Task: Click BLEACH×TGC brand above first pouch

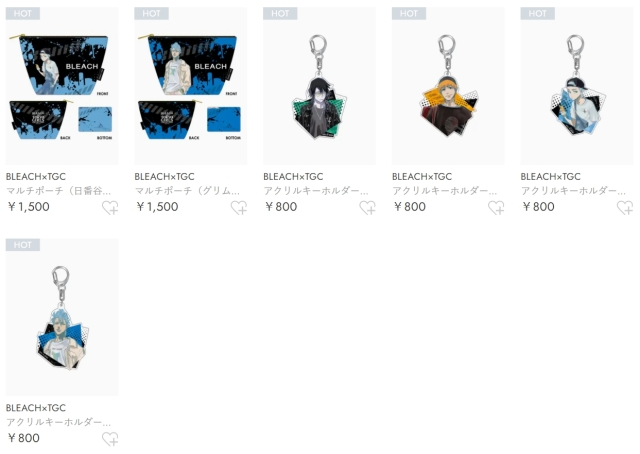Action: [36, 177]
